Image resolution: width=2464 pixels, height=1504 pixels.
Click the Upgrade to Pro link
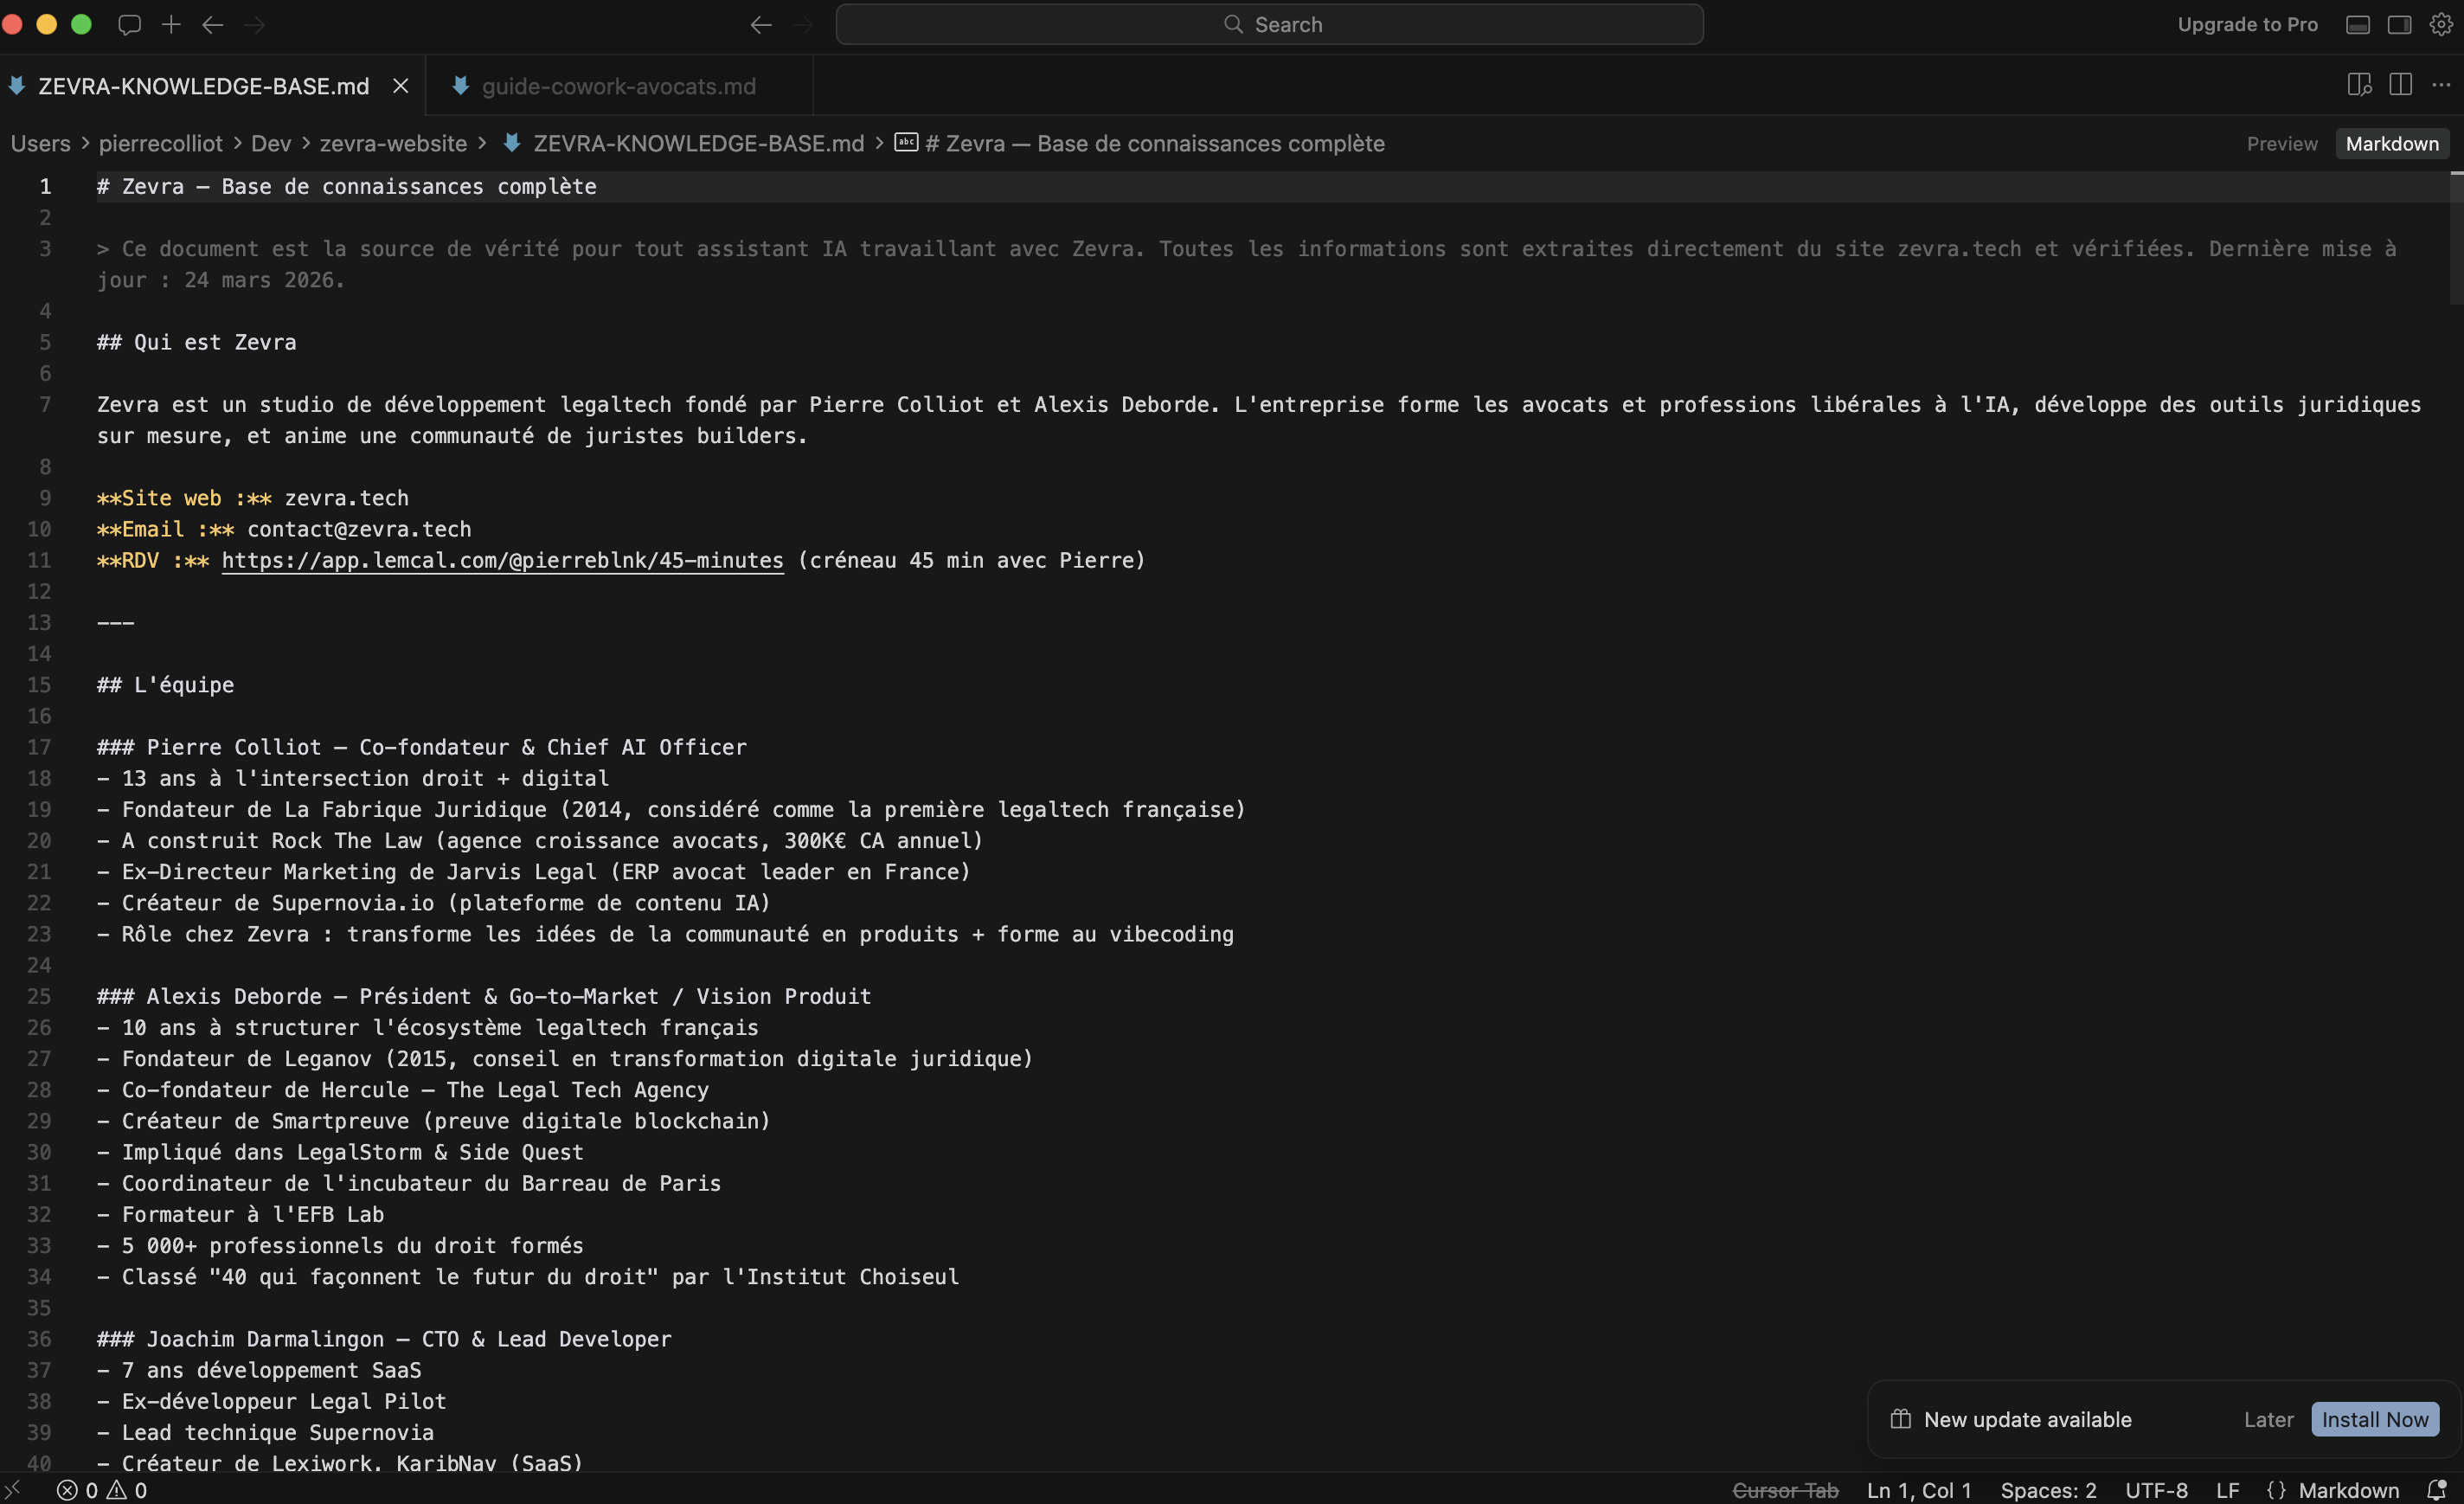click(2247, 24)
